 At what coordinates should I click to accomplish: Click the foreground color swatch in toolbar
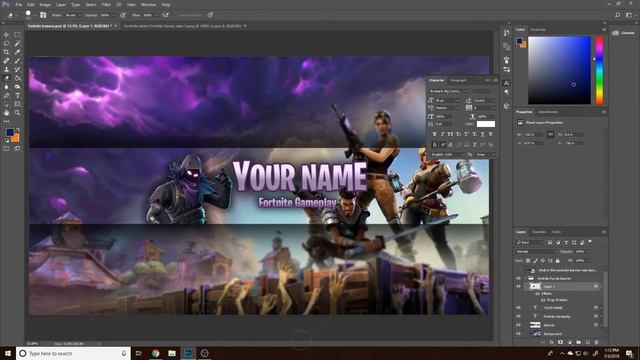pos(9,132)
